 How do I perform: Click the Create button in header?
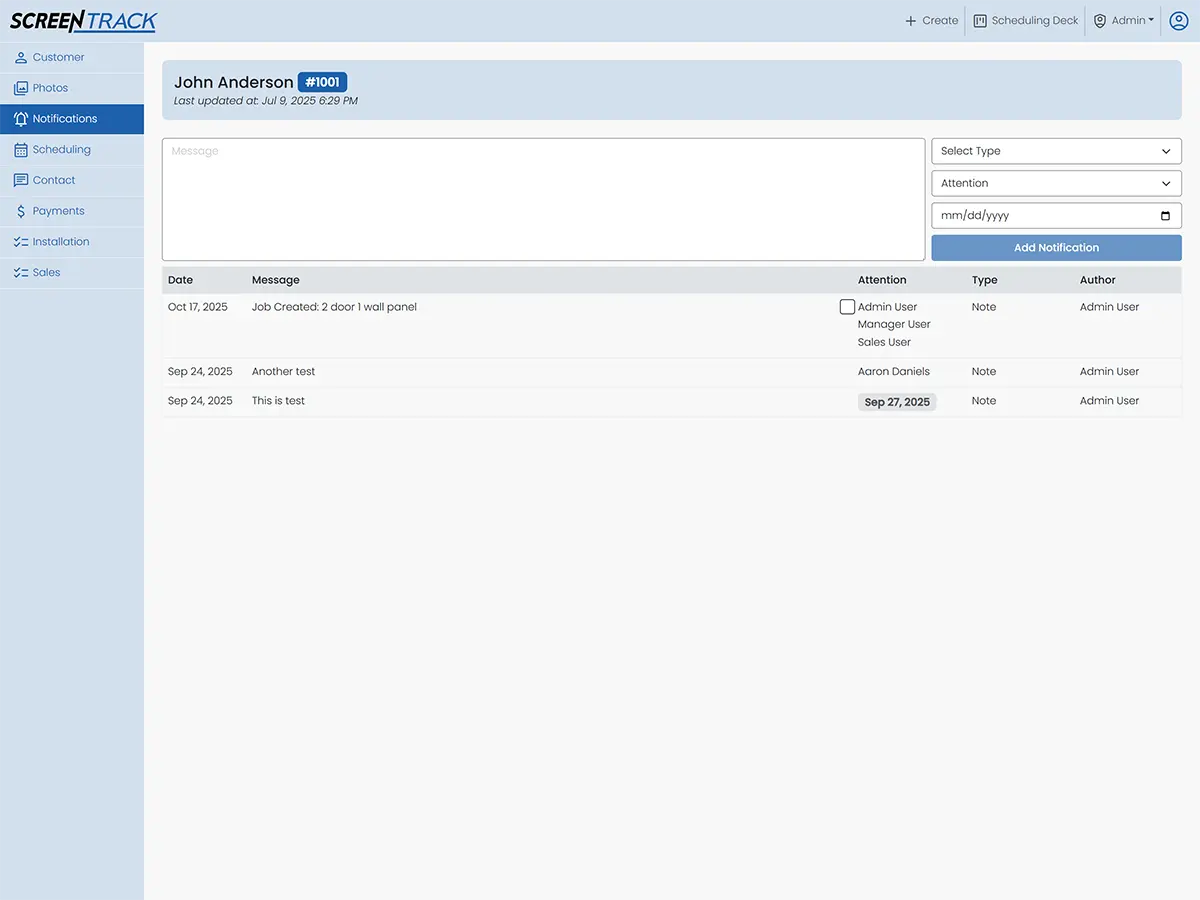click(931, 21)
